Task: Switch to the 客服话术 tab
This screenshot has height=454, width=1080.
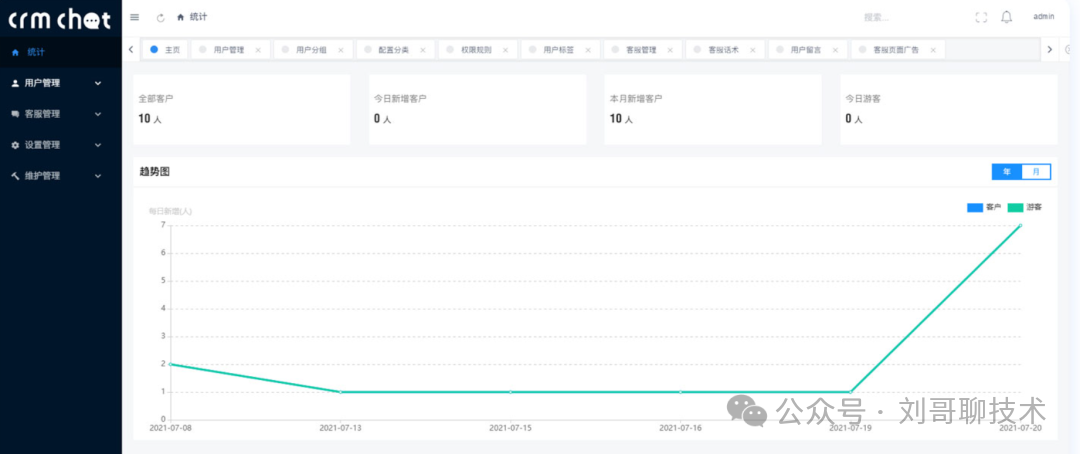Action: coord(724,50)
